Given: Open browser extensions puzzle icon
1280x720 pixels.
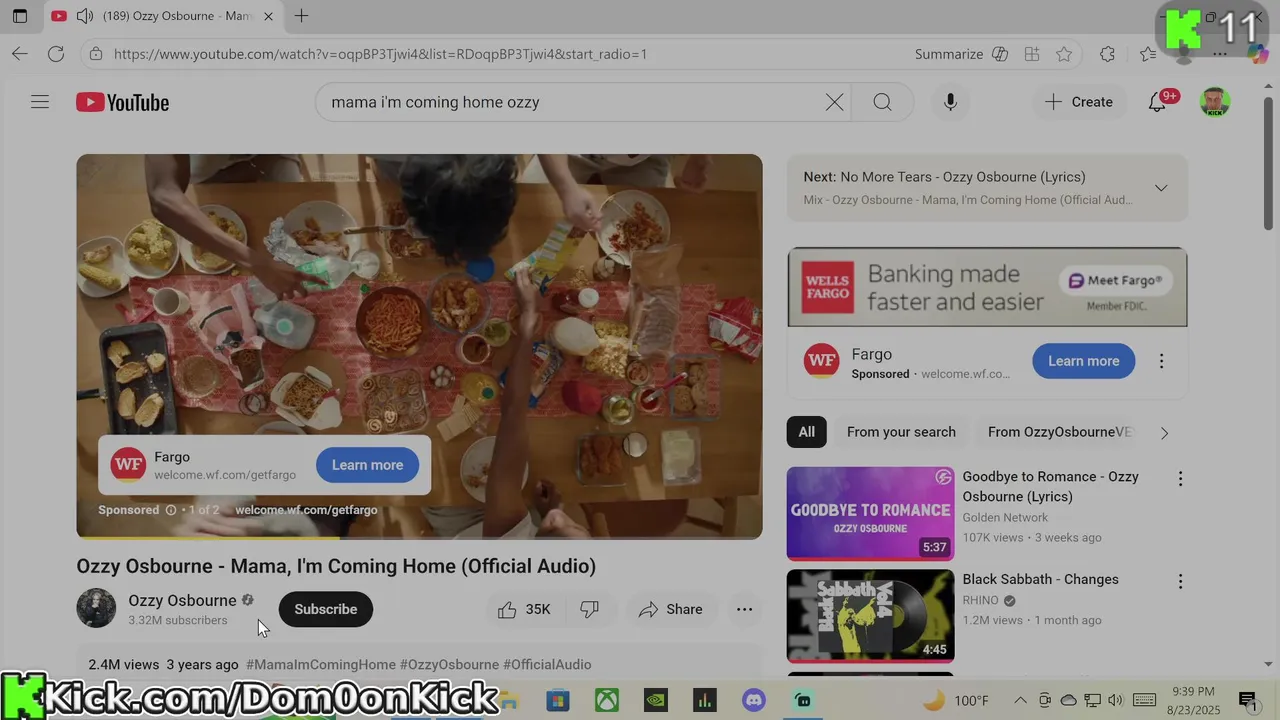Looking at the screenshot, I should pyautogui.click(x=1107, y=54).
